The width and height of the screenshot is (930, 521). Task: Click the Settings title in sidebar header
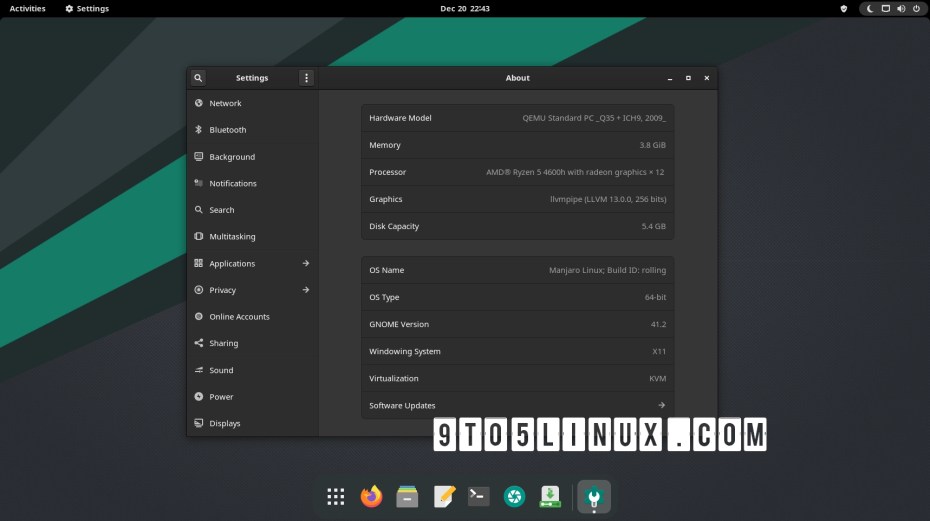tap(252, 78)
